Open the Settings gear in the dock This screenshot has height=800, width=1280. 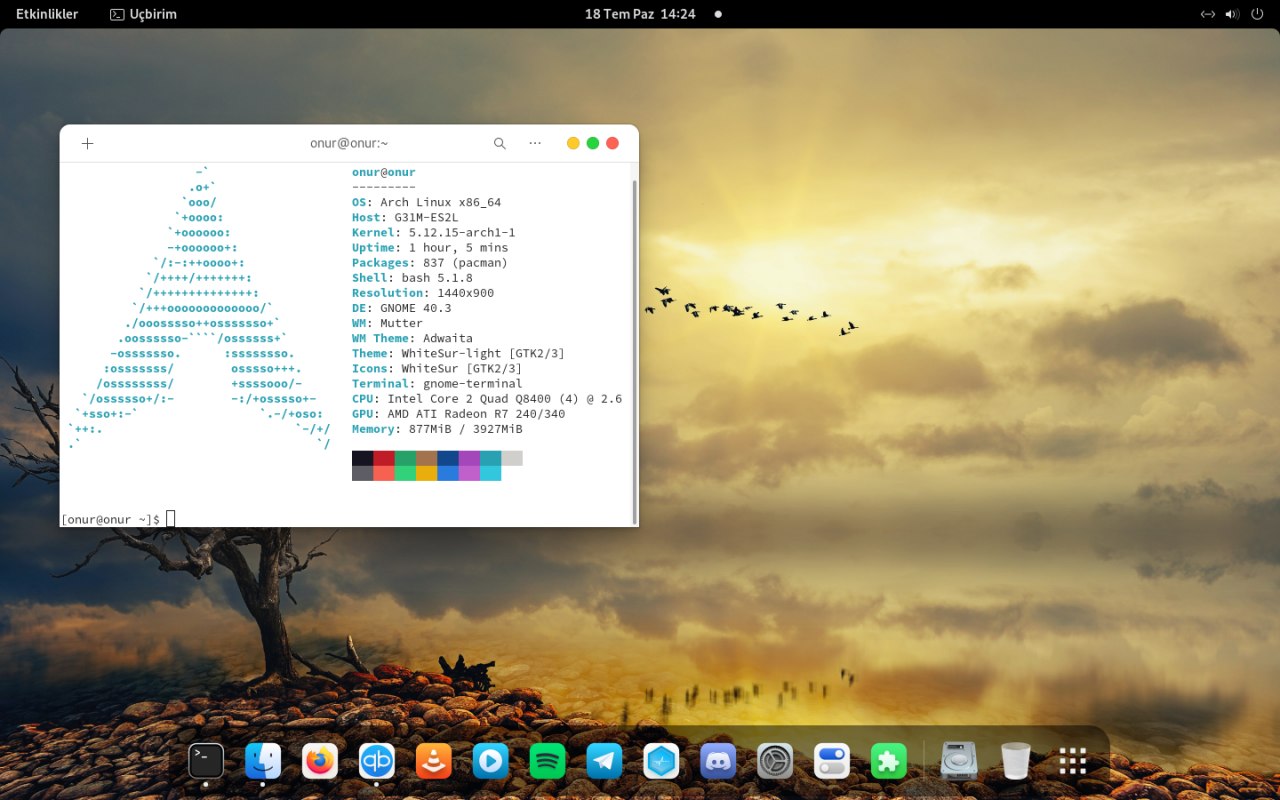[775, 761]
